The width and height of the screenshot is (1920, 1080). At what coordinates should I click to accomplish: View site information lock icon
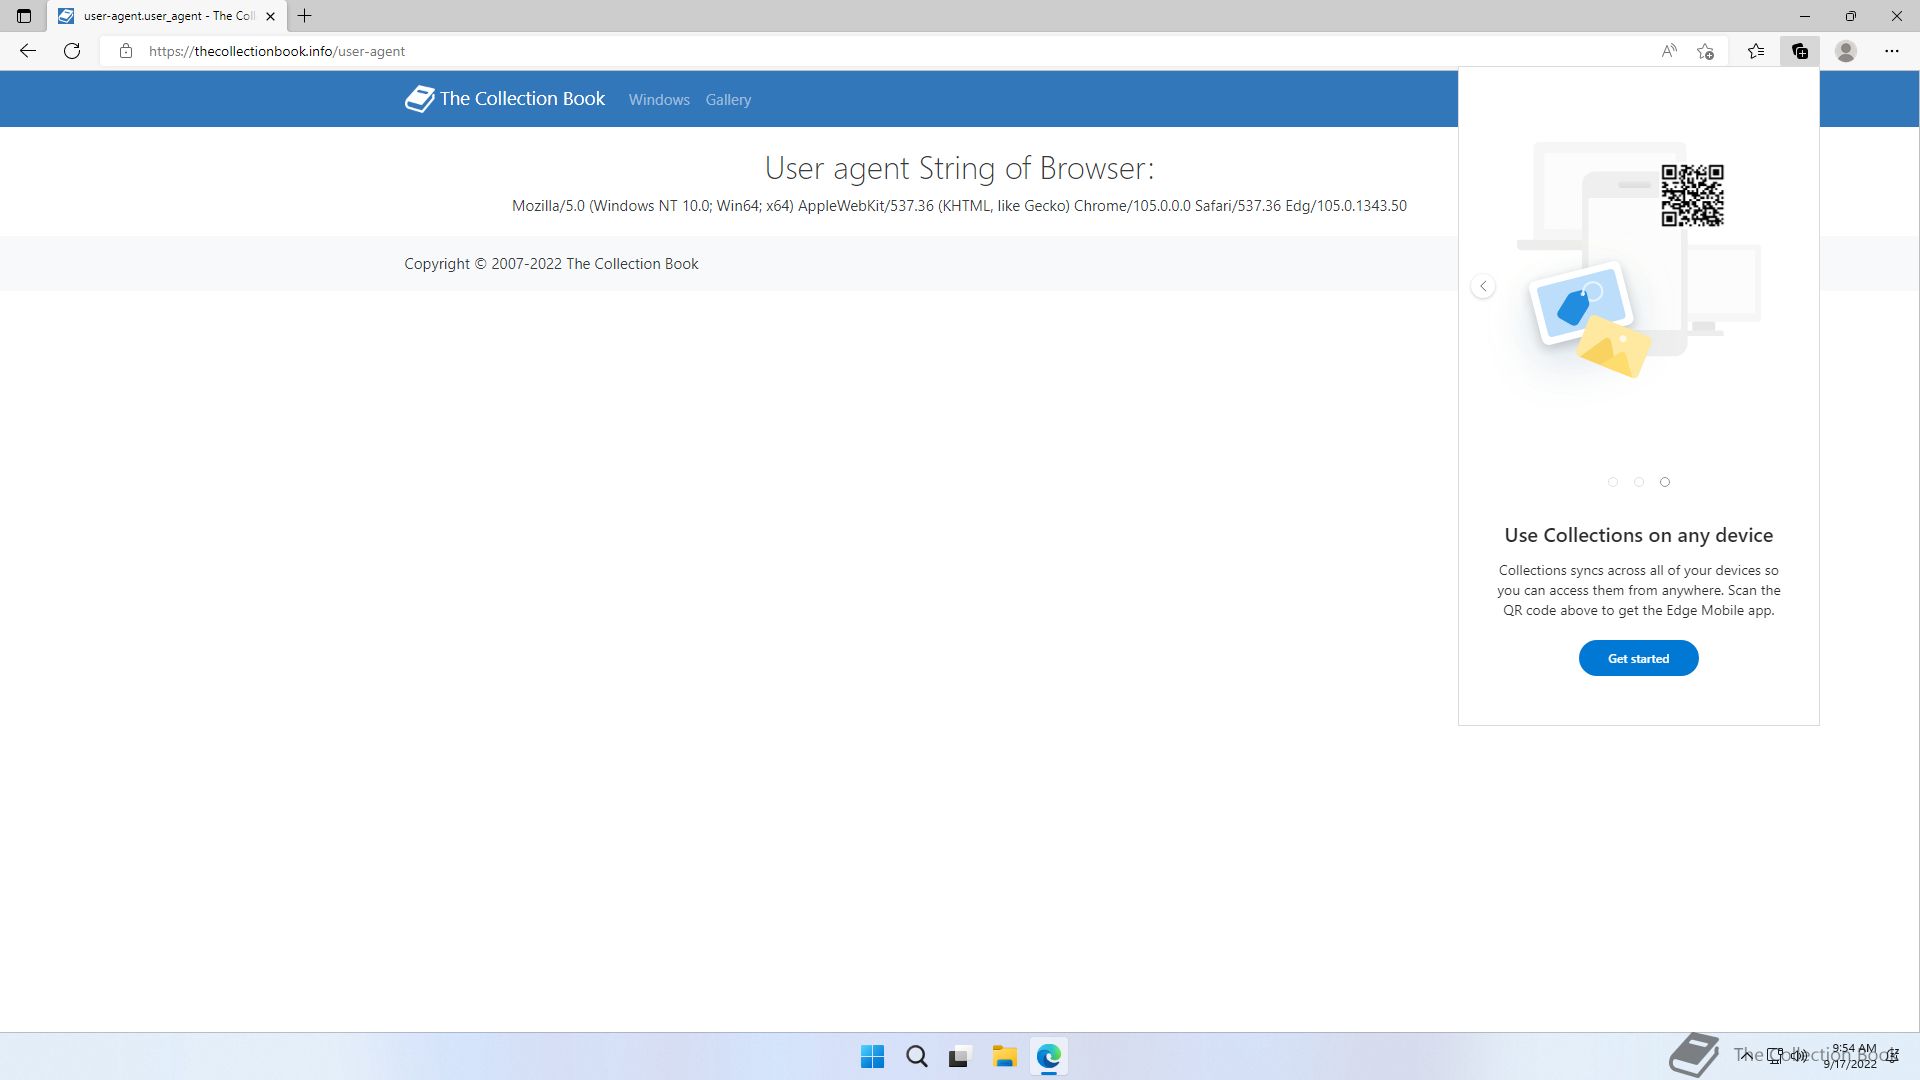click(x=126, y=51)
